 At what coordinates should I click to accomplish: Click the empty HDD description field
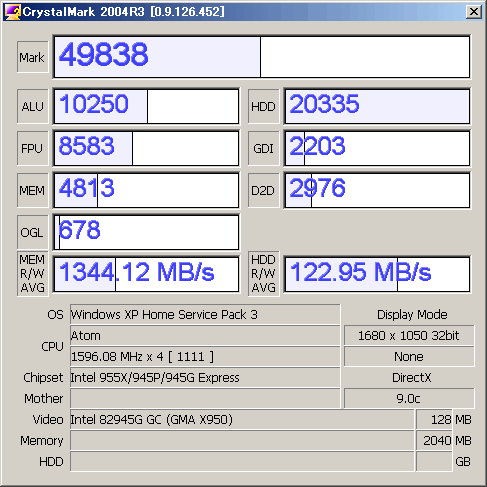(242, 461)
